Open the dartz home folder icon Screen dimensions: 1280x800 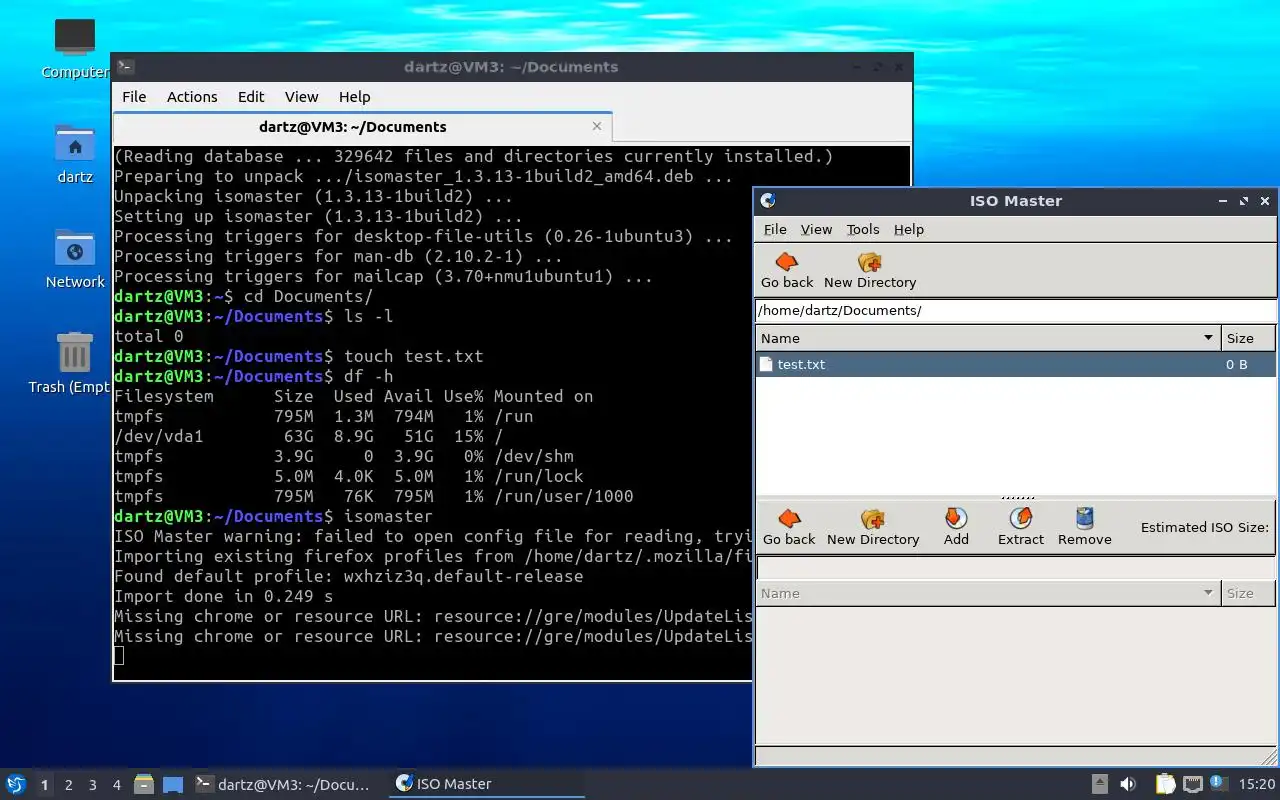tap(75, 144)
